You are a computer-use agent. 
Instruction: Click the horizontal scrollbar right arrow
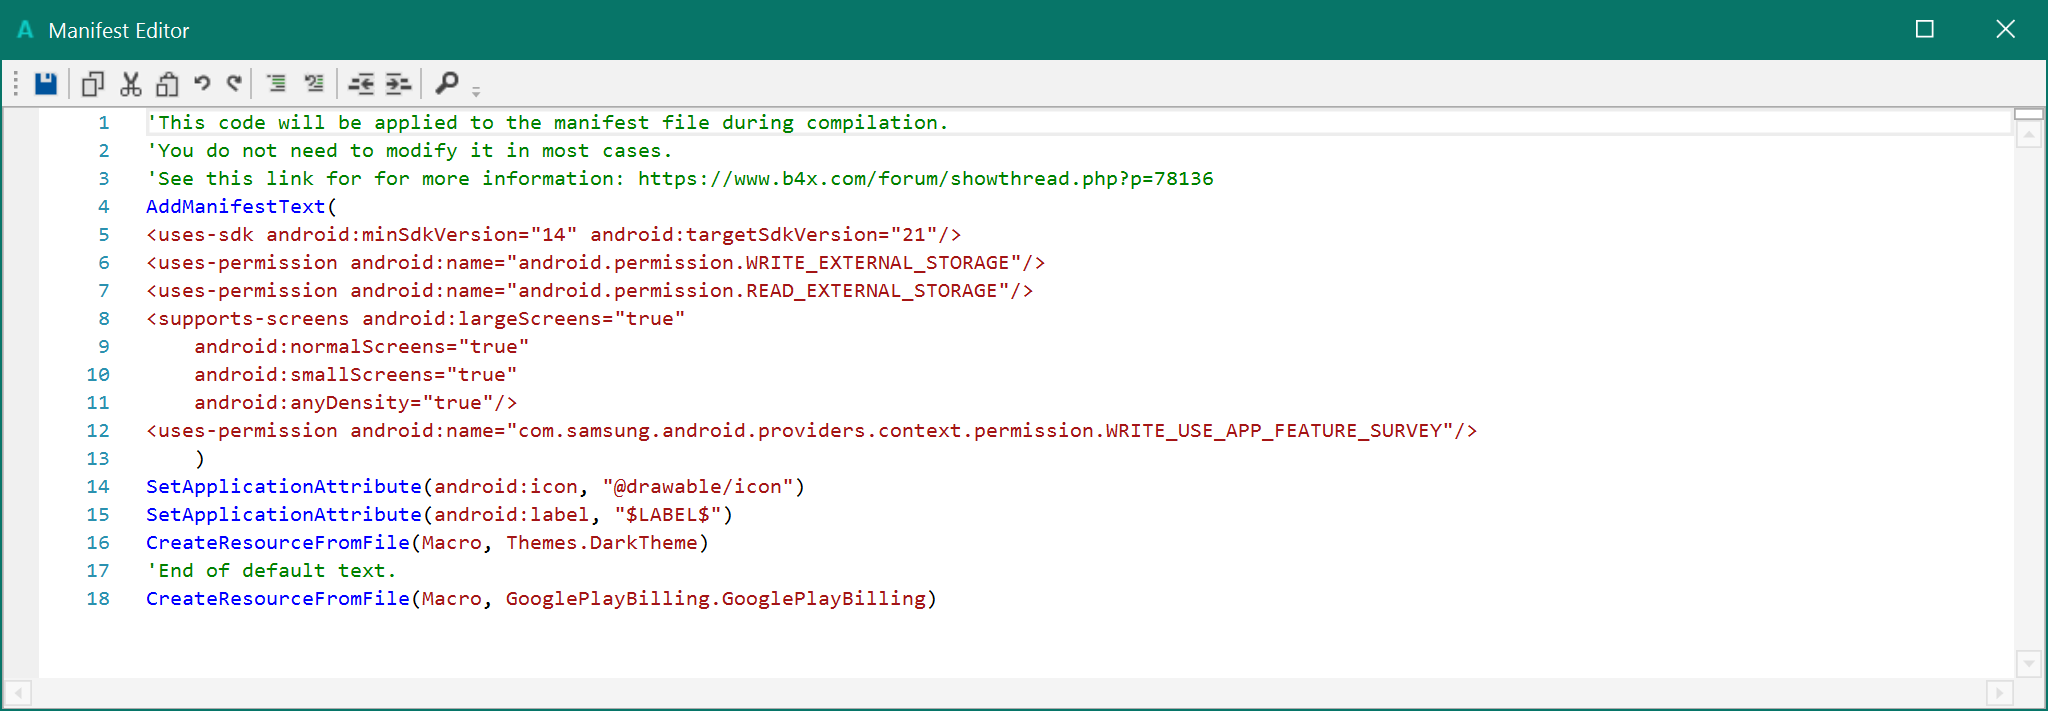[x=1999, y=693]
